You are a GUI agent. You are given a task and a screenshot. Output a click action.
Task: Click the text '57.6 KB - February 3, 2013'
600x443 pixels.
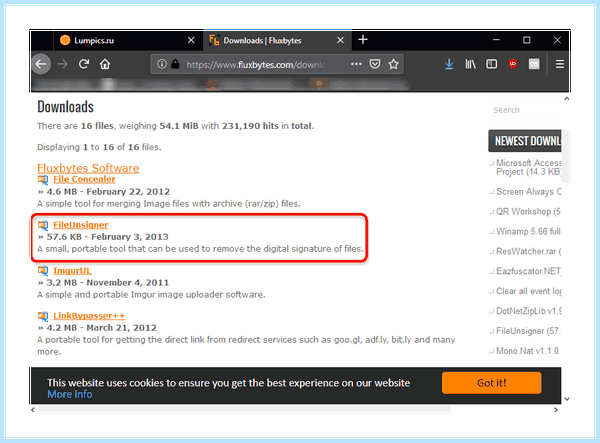click(108, 237)
